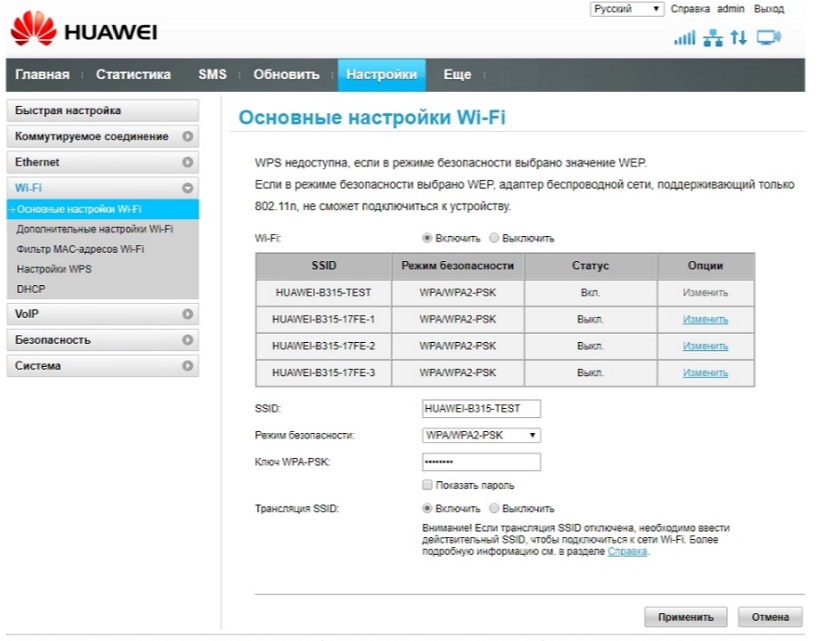The height and width of the screenshot is (641, 832).
Task: Click Изменить for HUAWEI-B315-17FE-1
Action: (705, 319)
